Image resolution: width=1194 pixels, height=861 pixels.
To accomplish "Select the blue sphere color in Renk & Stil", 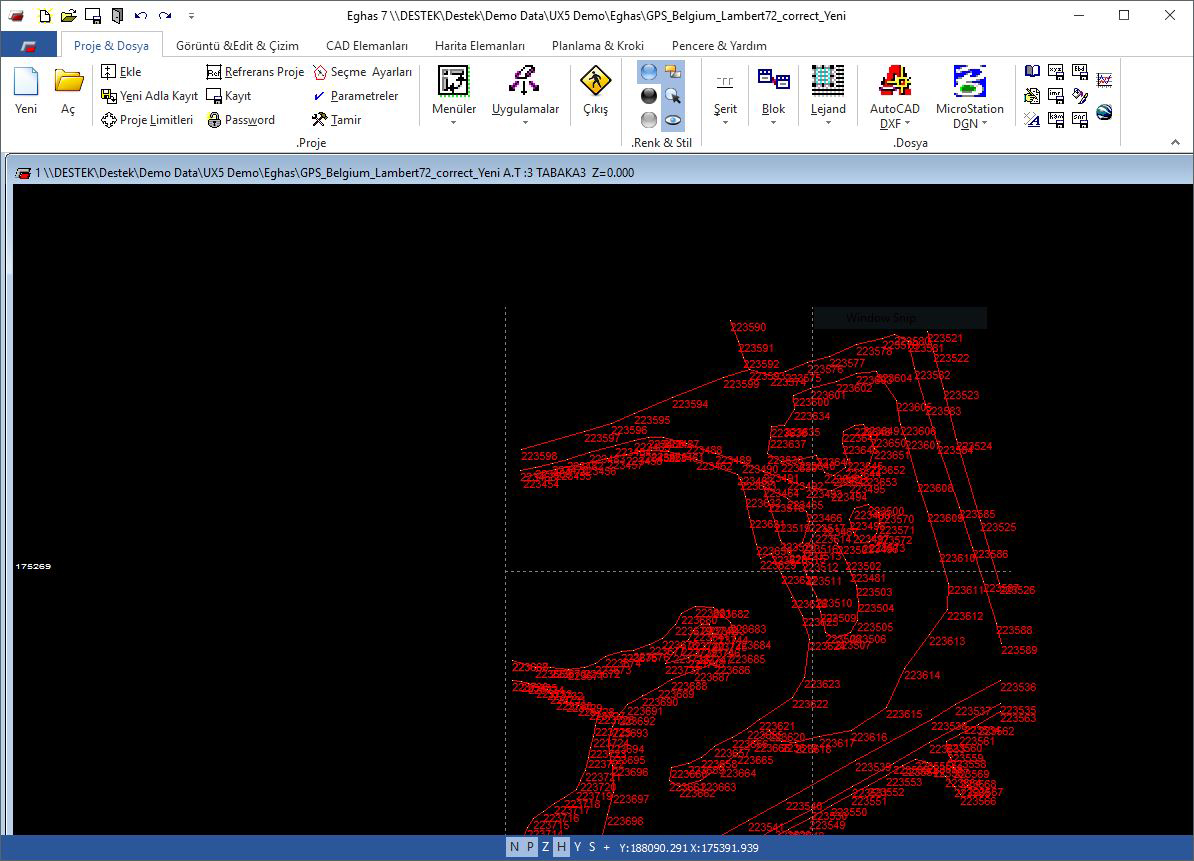I will [649, 72].
